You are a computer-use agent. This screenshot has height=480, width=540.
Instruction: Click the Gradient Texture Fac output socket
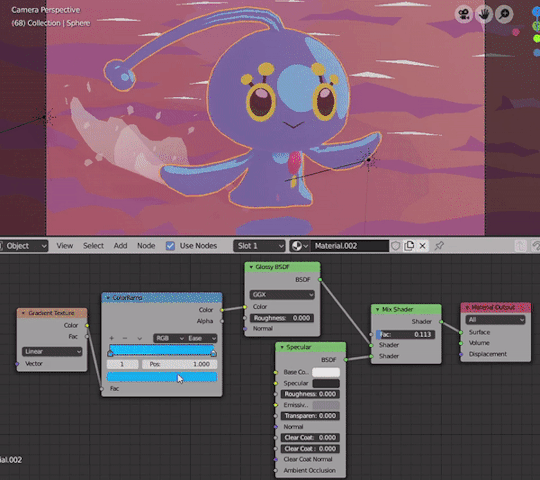(87, 336)
